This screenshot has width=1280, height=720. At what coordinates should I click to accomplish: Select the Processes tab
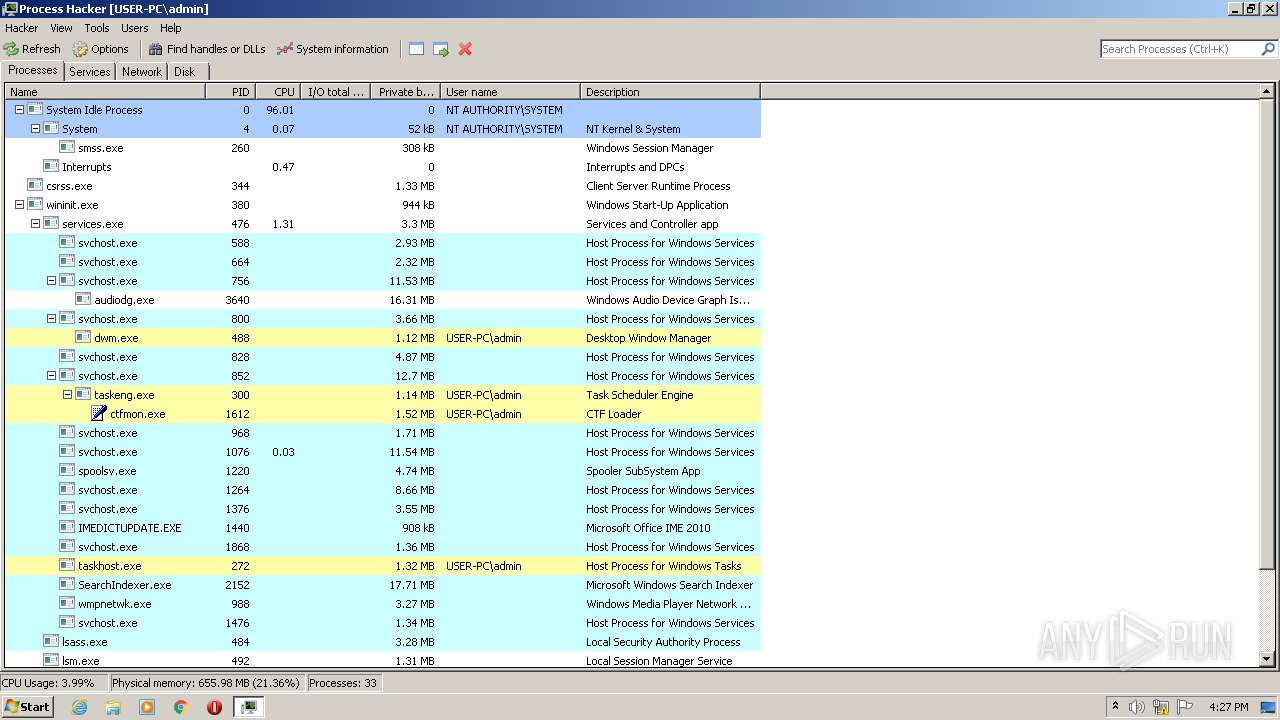tap(33, 70)
